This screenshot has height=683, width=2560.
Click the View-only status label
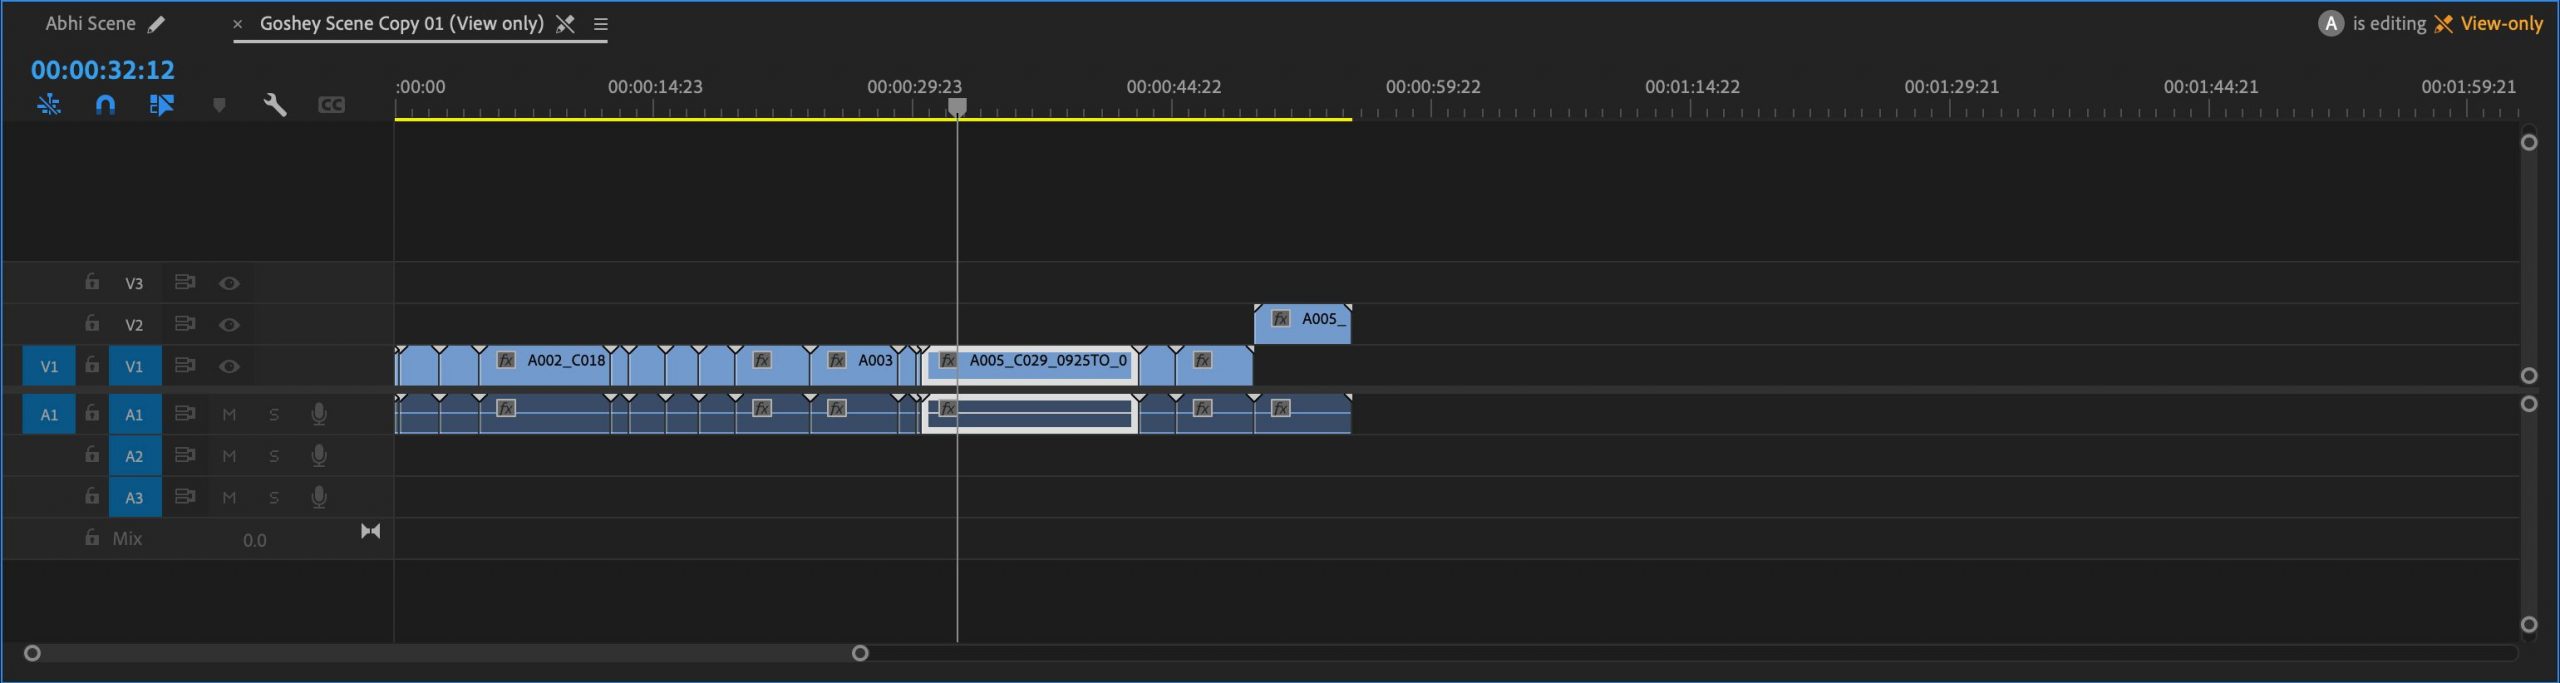click(x=2500, y=24)
